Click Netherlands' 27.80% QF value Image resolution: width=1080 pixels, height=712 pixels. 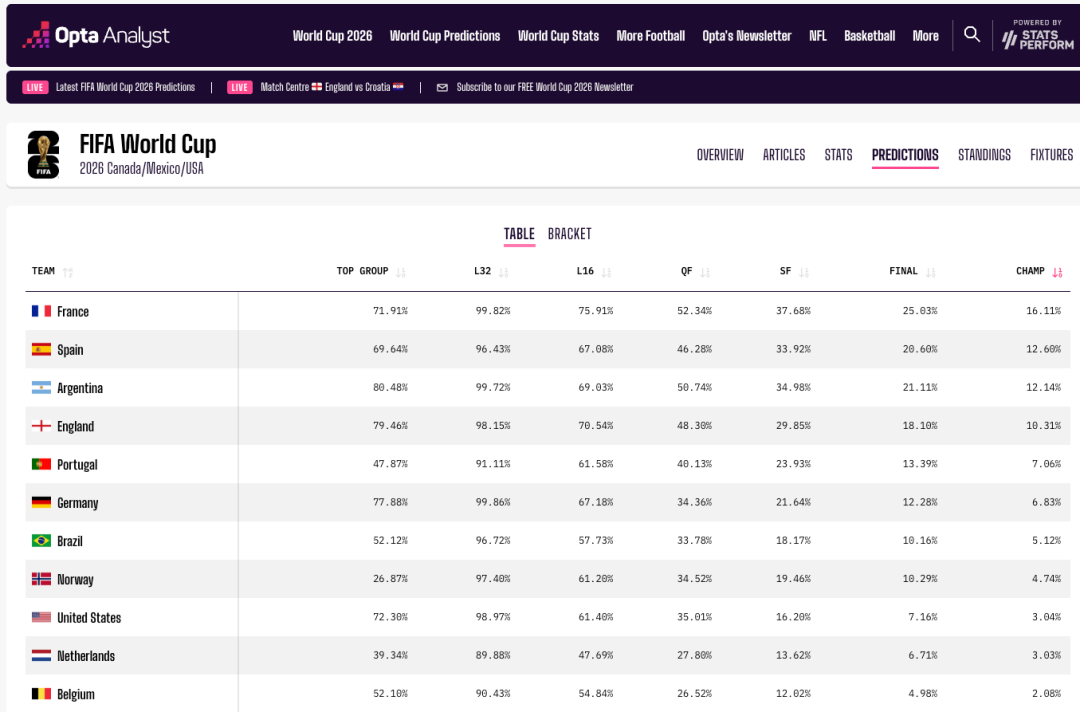tap(694, 656)
